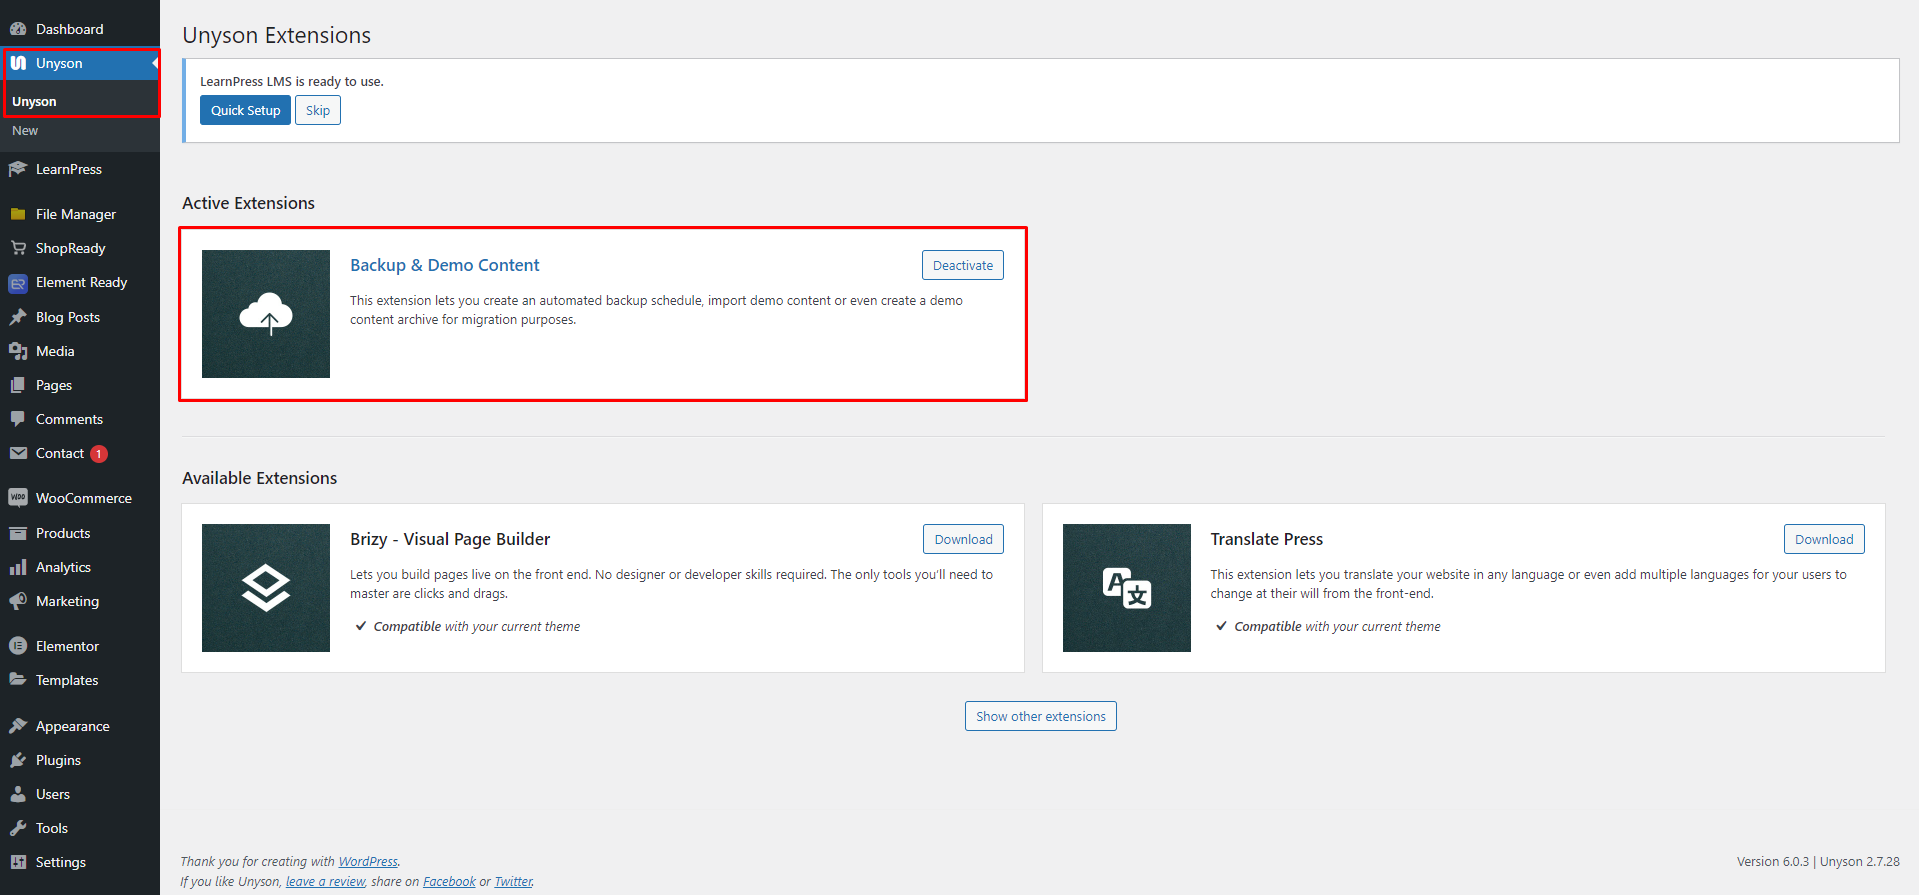Click the Pages icon in sidebar

point(18,385)
